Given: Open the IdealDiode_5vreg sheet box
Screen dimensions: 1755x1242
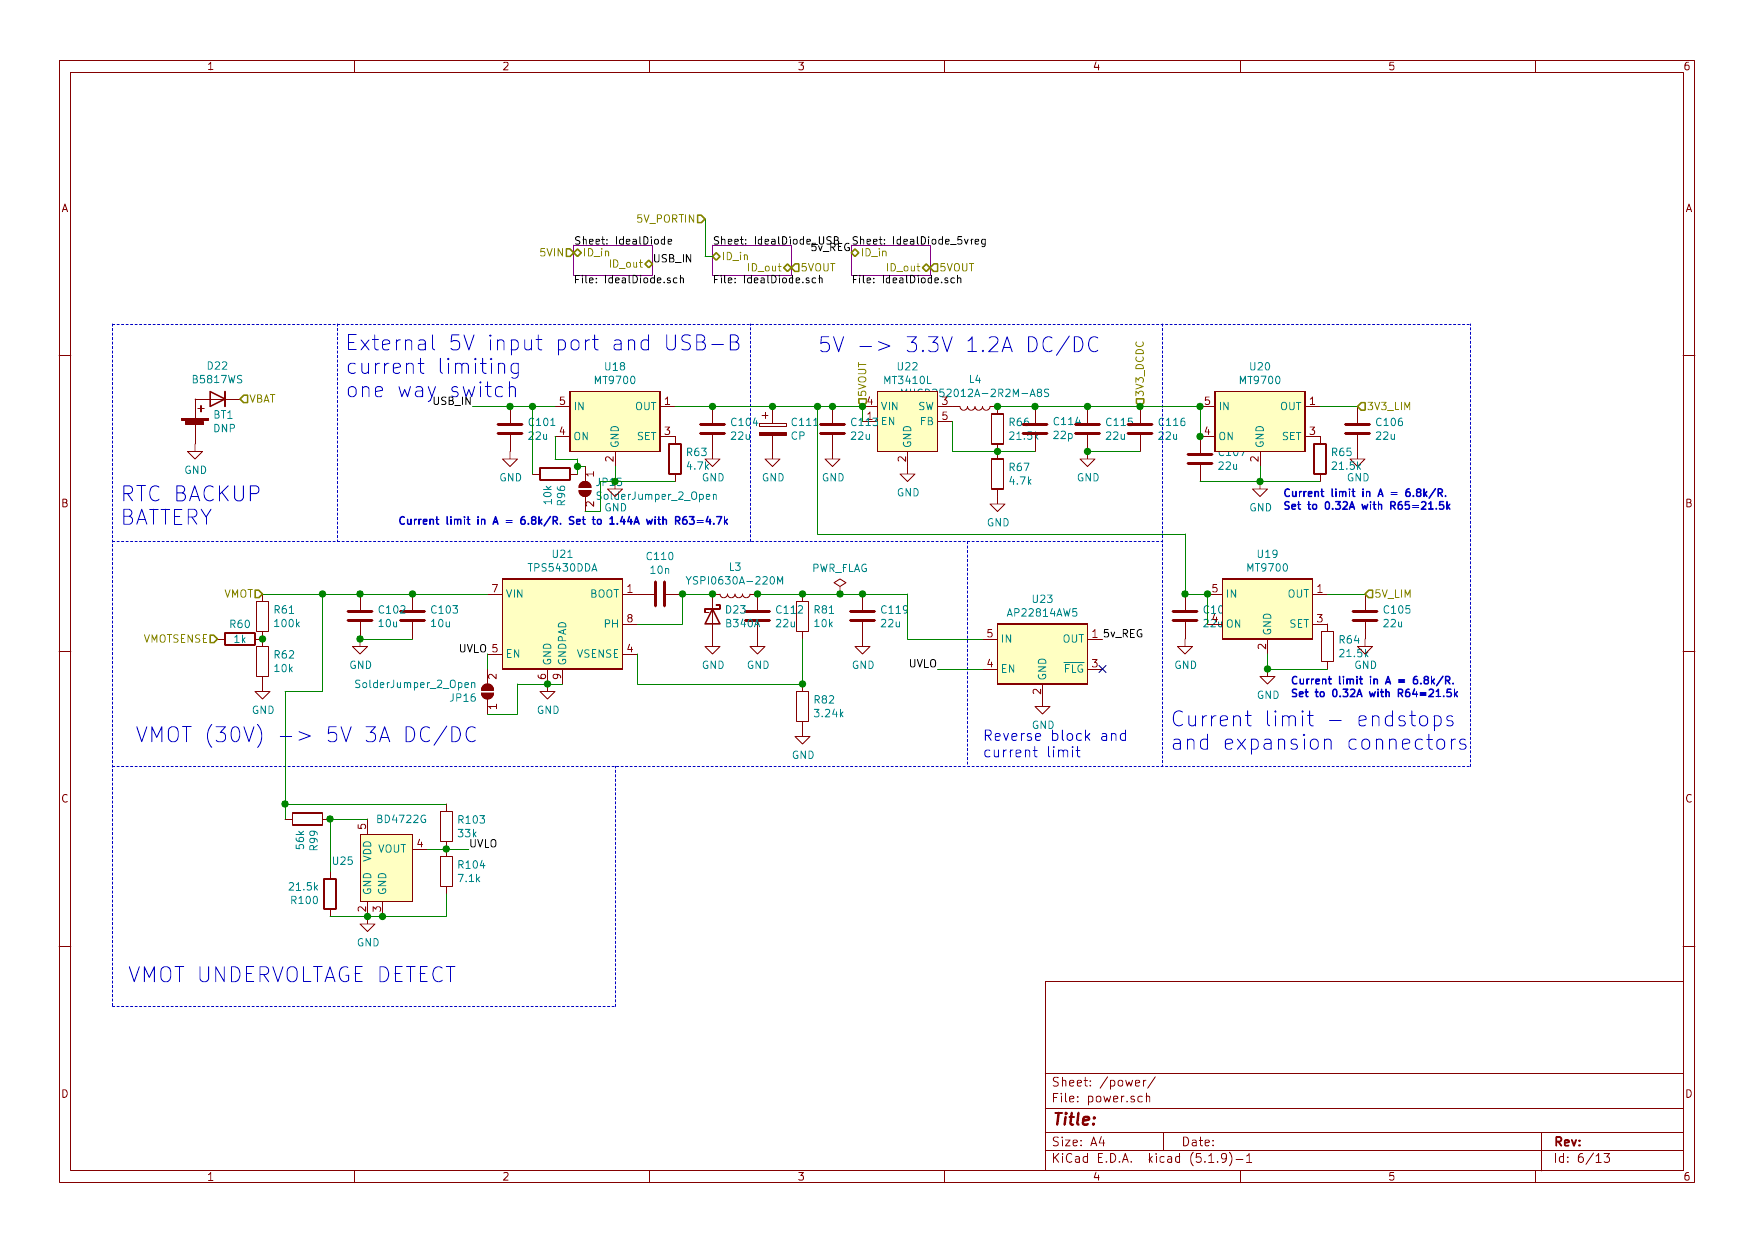Looking at the screenshot, I should pyautogui.click(x=890, y=260).
